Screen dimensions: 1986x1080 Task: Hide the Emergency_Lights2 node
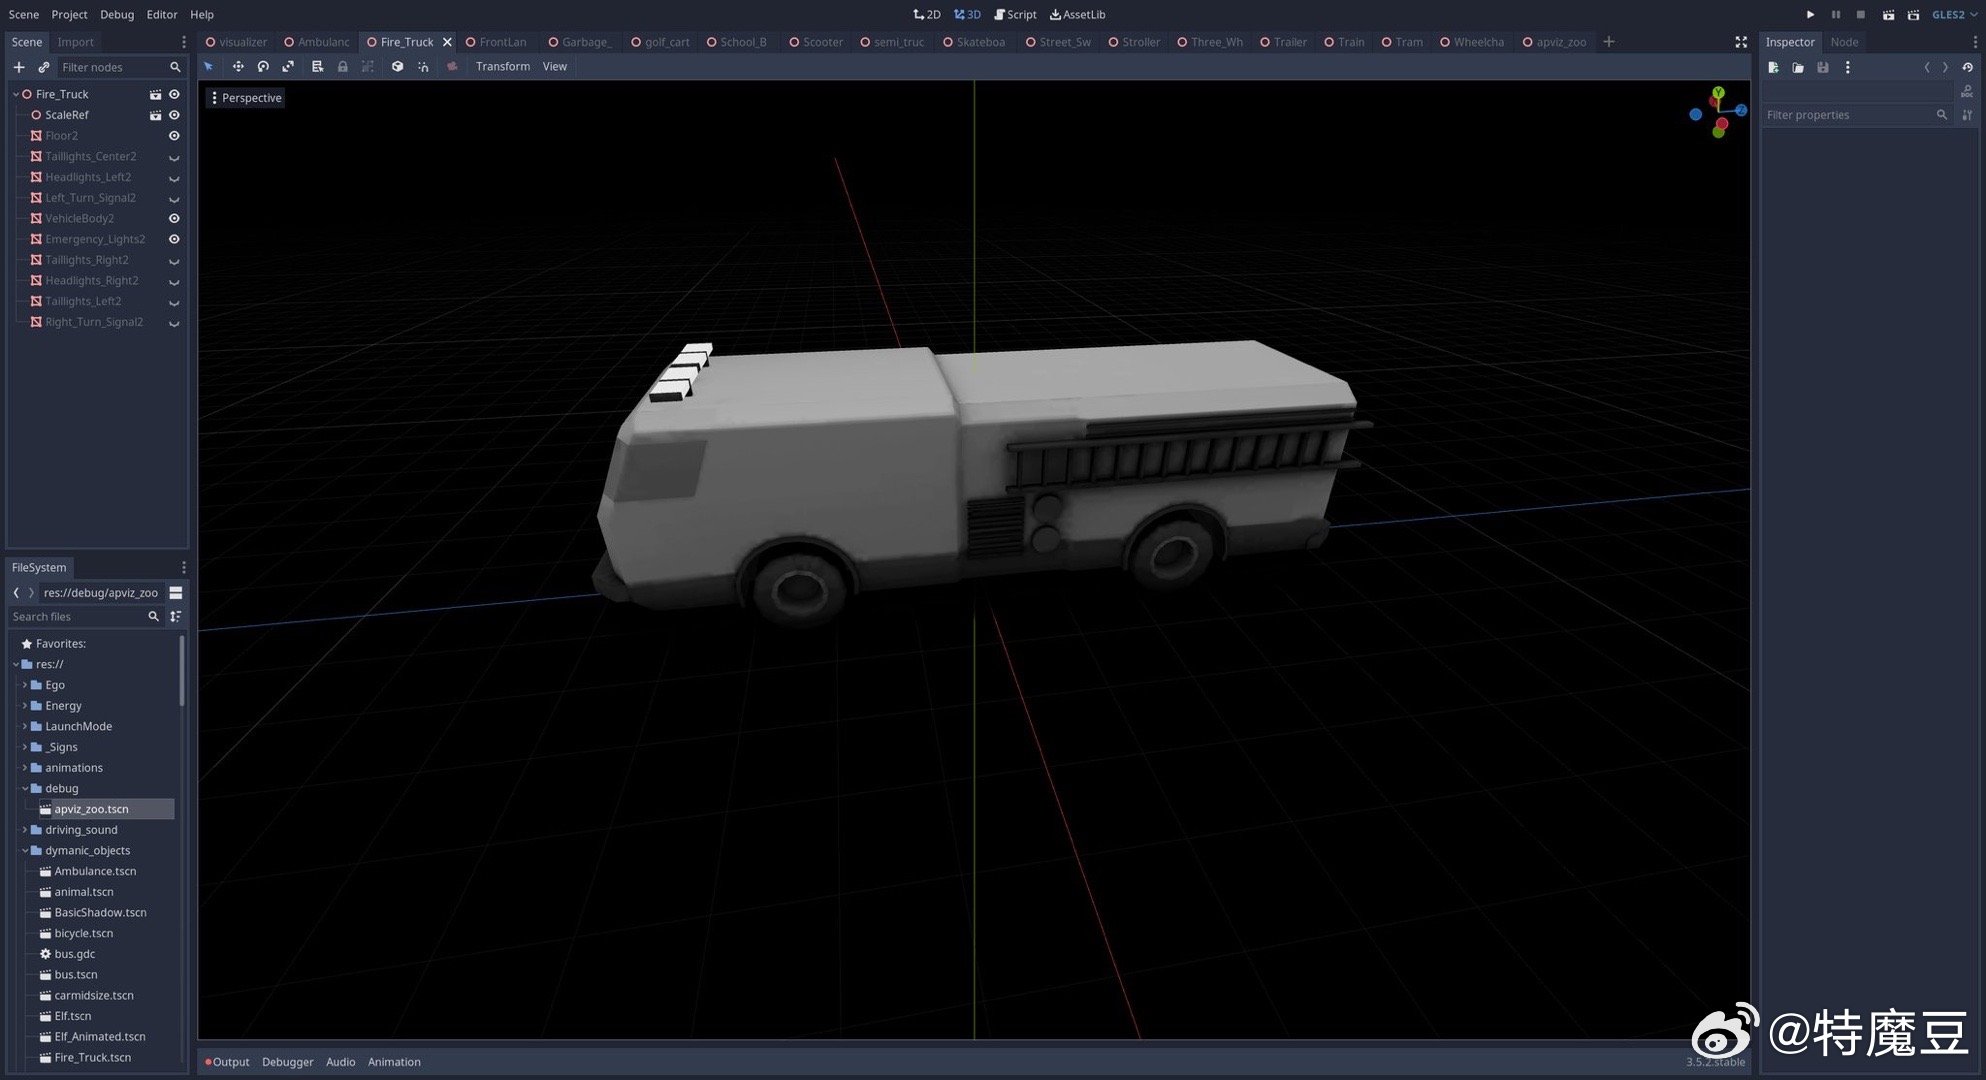pyautogui.click(x=174, y=239)
